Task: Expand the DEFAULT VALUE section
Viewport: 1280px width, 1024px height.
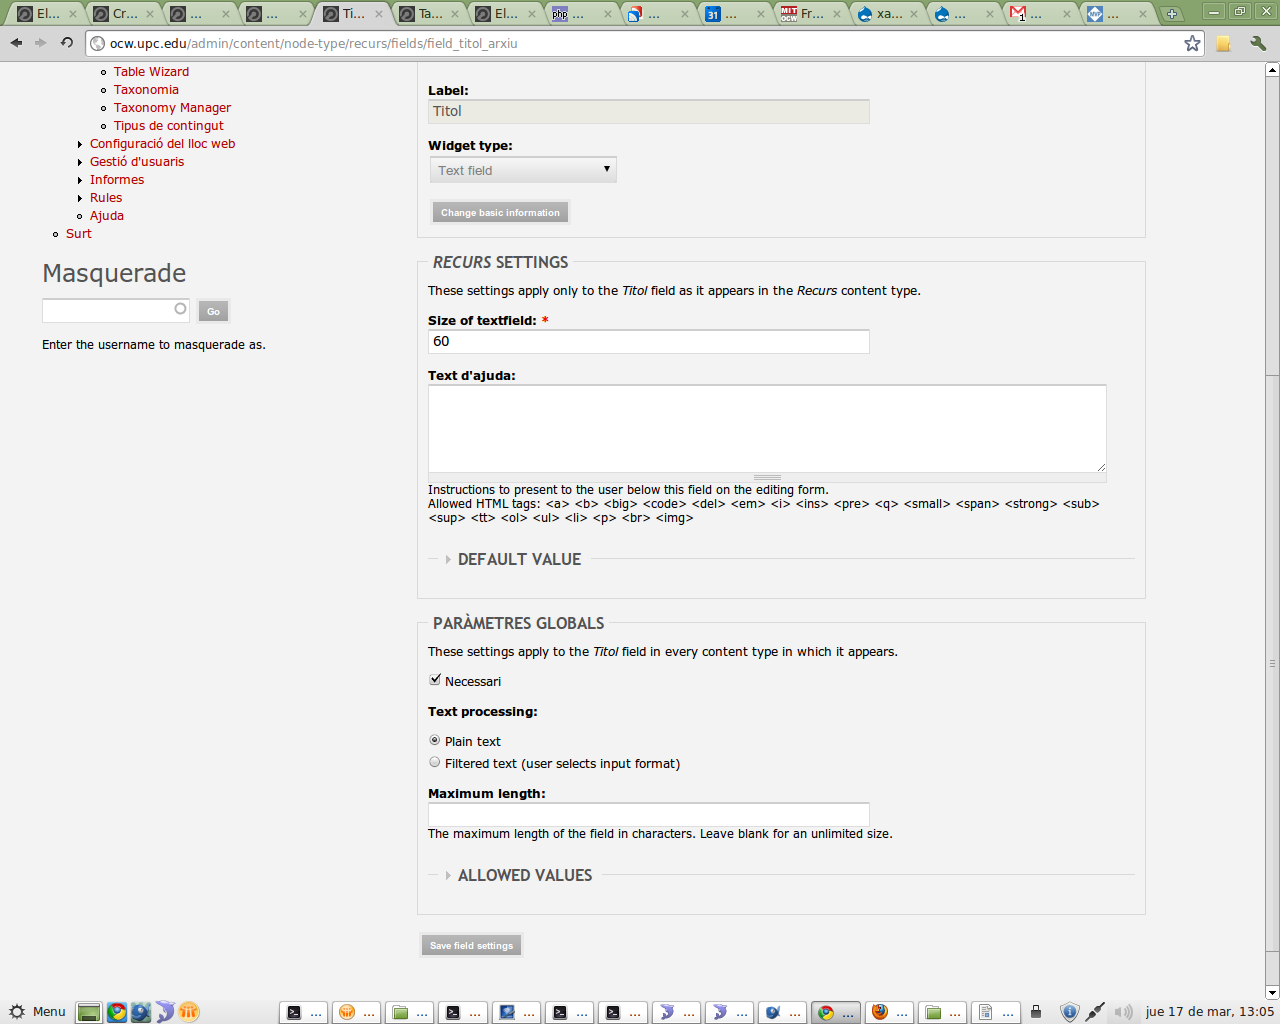Action: [x=519, y=560]
